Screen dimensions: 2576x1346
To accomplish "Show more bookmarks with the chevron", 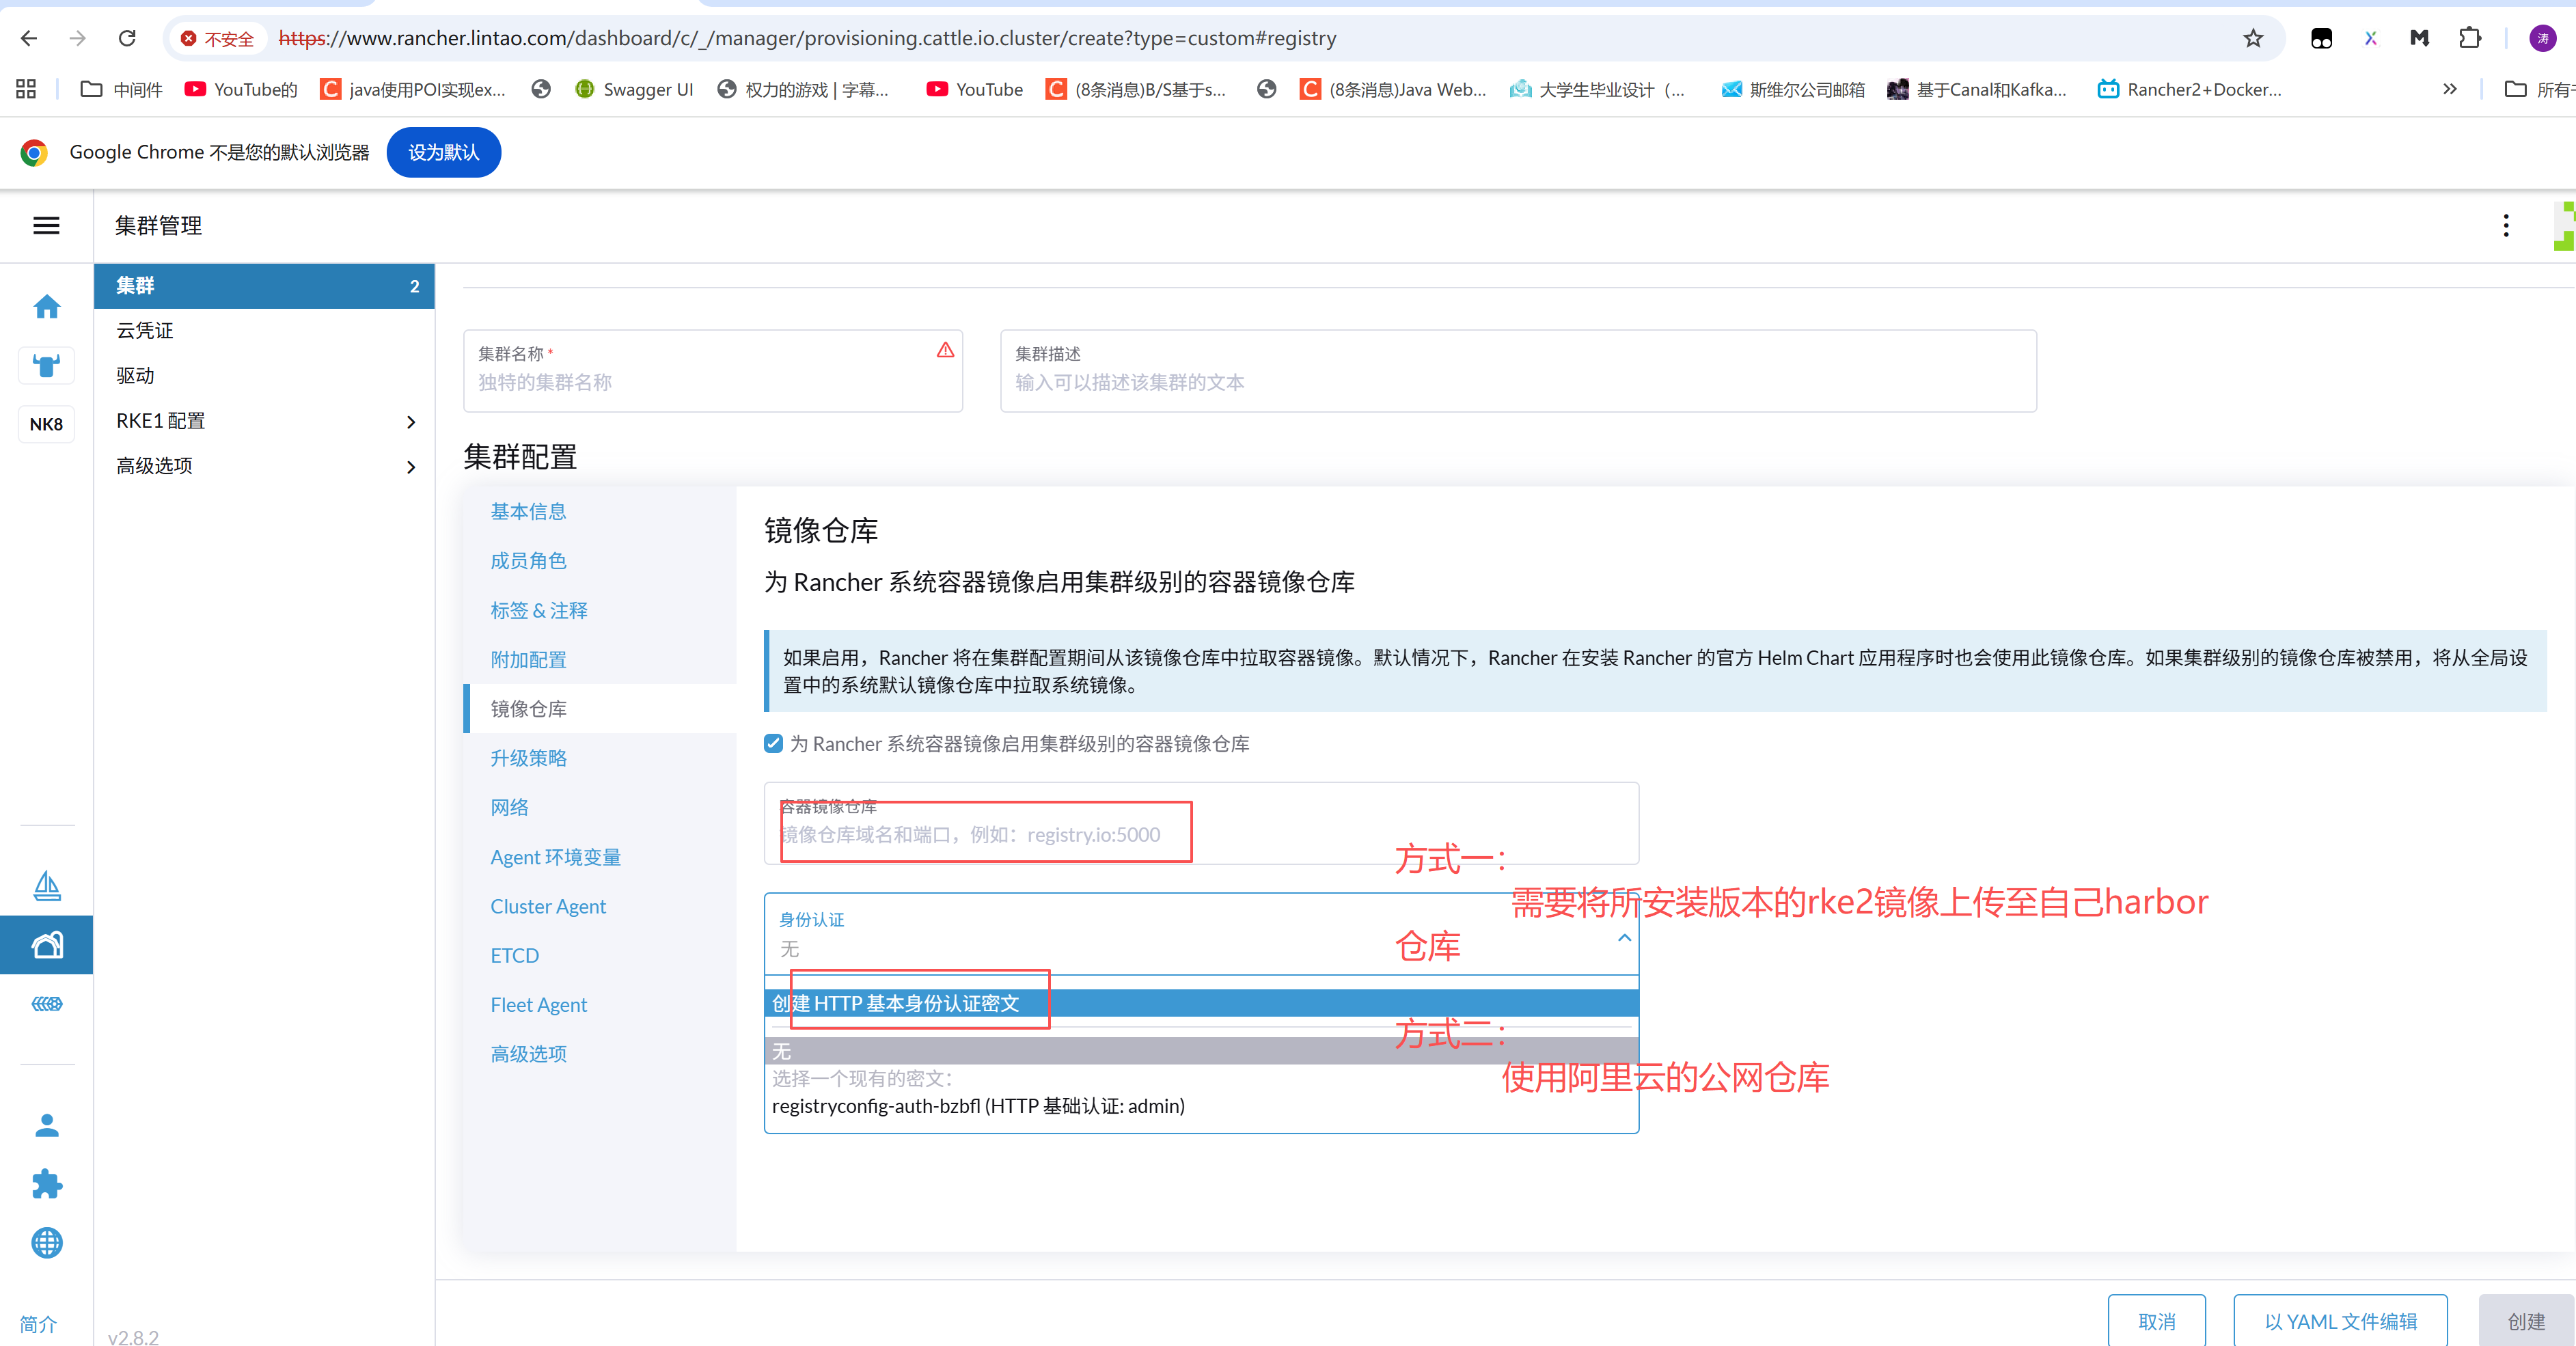I will [2449, 89].
